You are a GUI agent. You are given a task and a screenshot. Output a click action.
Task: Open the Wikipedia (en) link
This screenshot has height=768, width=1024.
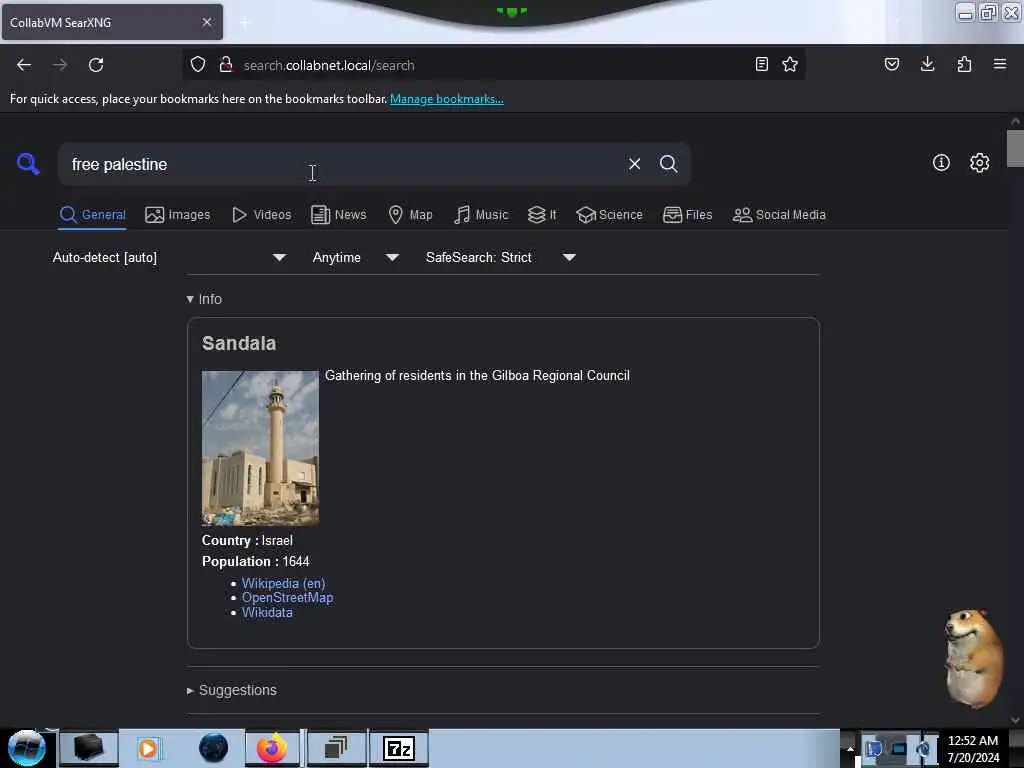point(283,583)
